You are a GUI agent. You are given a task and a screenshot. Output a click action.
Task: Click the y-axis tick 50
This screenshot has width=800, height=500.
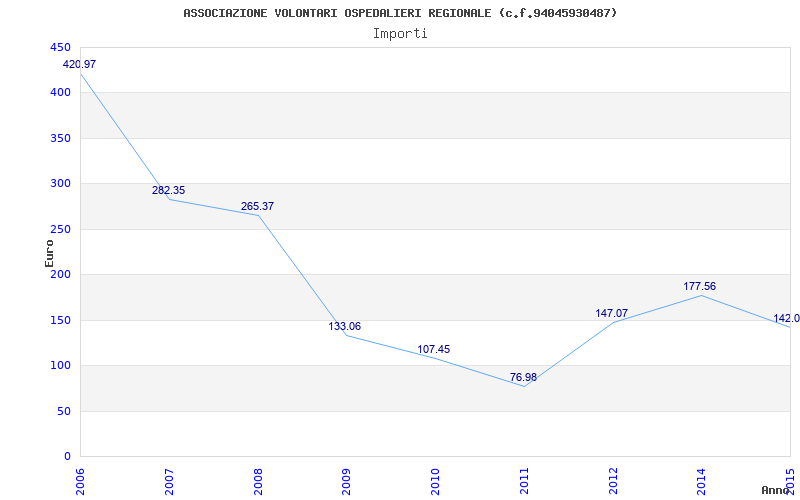62,411
